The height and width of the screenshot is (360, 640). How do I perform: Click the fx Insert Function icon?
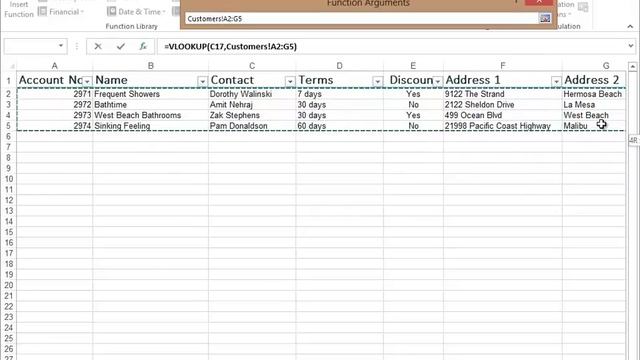pos(143,47)
